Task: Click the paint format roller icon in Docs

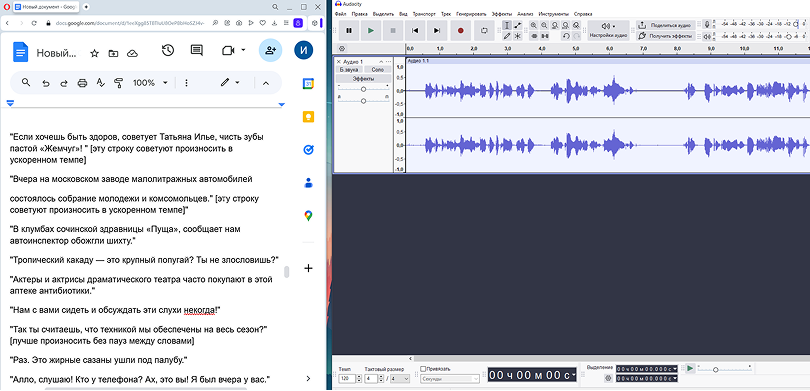Action: coord(119,83)
